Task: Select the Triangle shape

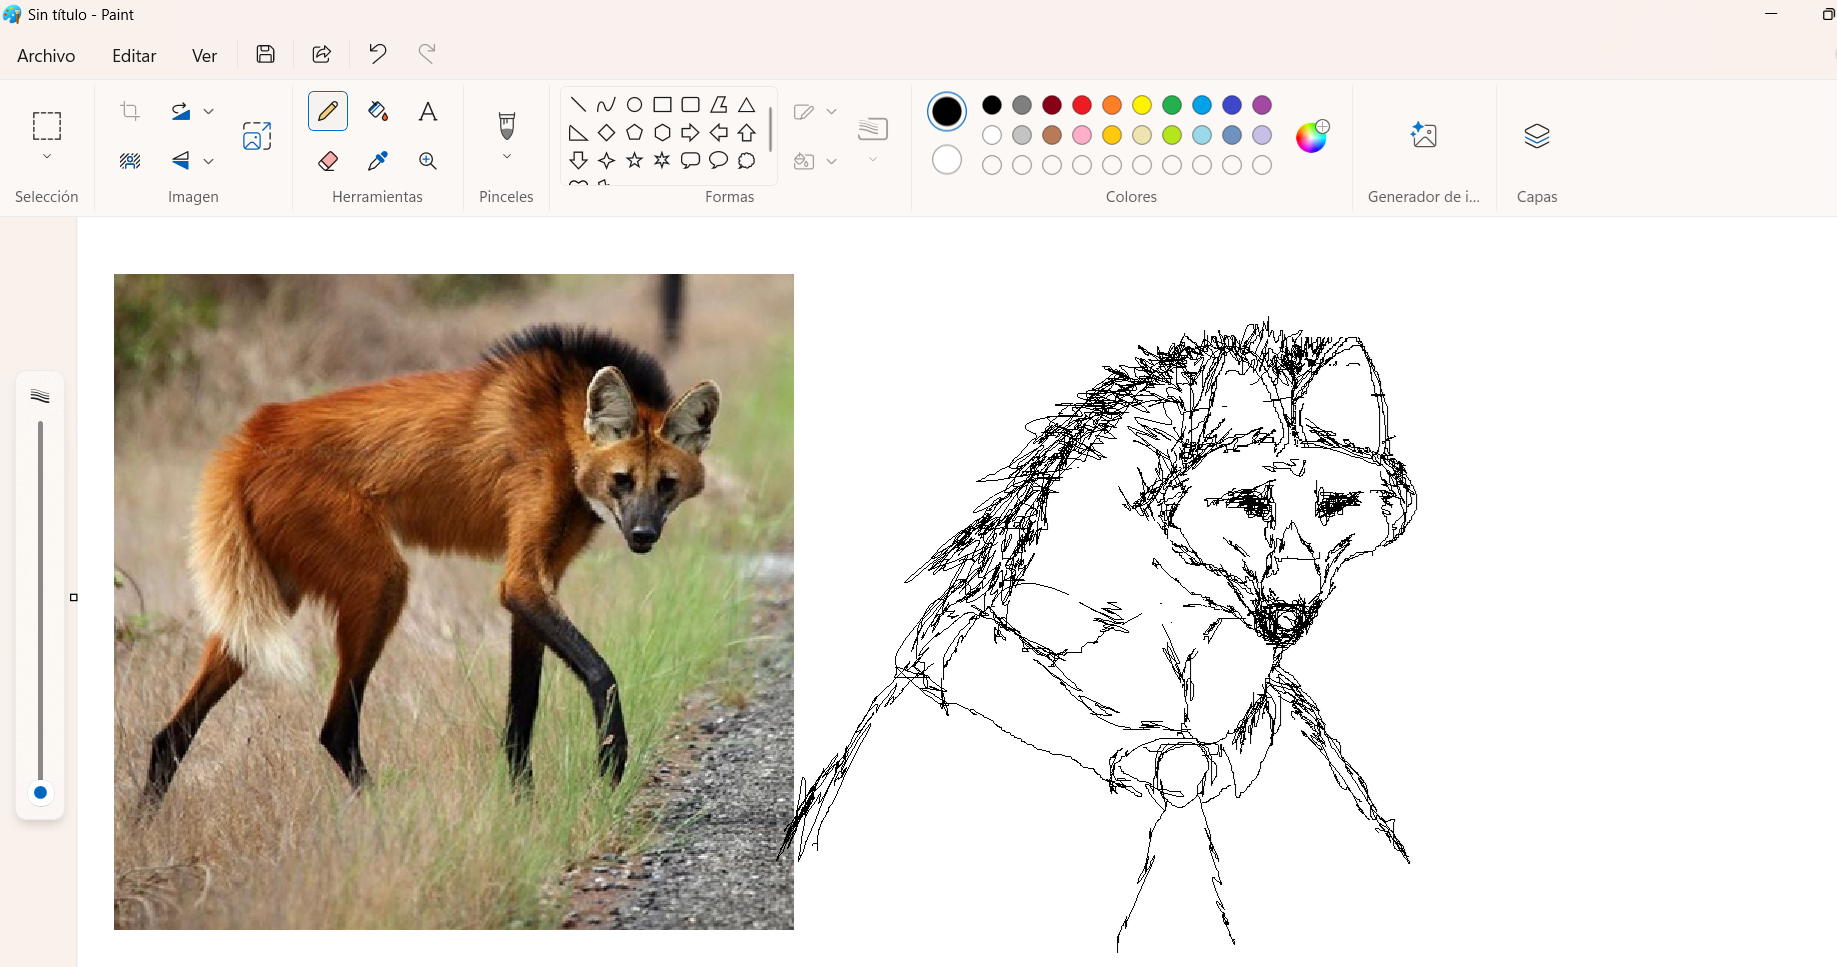Action: pyautogui.click(x=746, y=105)
